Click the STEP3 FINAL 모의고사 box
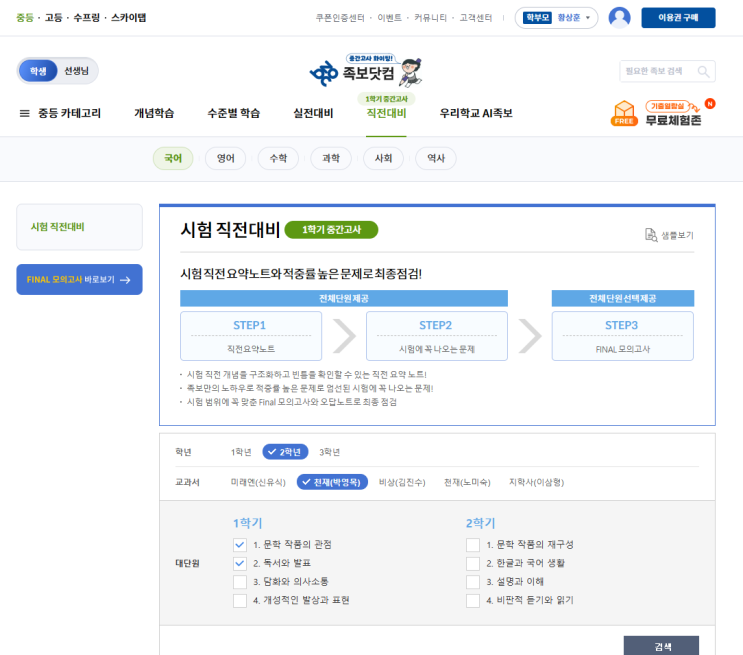743x655 pixels. 623,336
